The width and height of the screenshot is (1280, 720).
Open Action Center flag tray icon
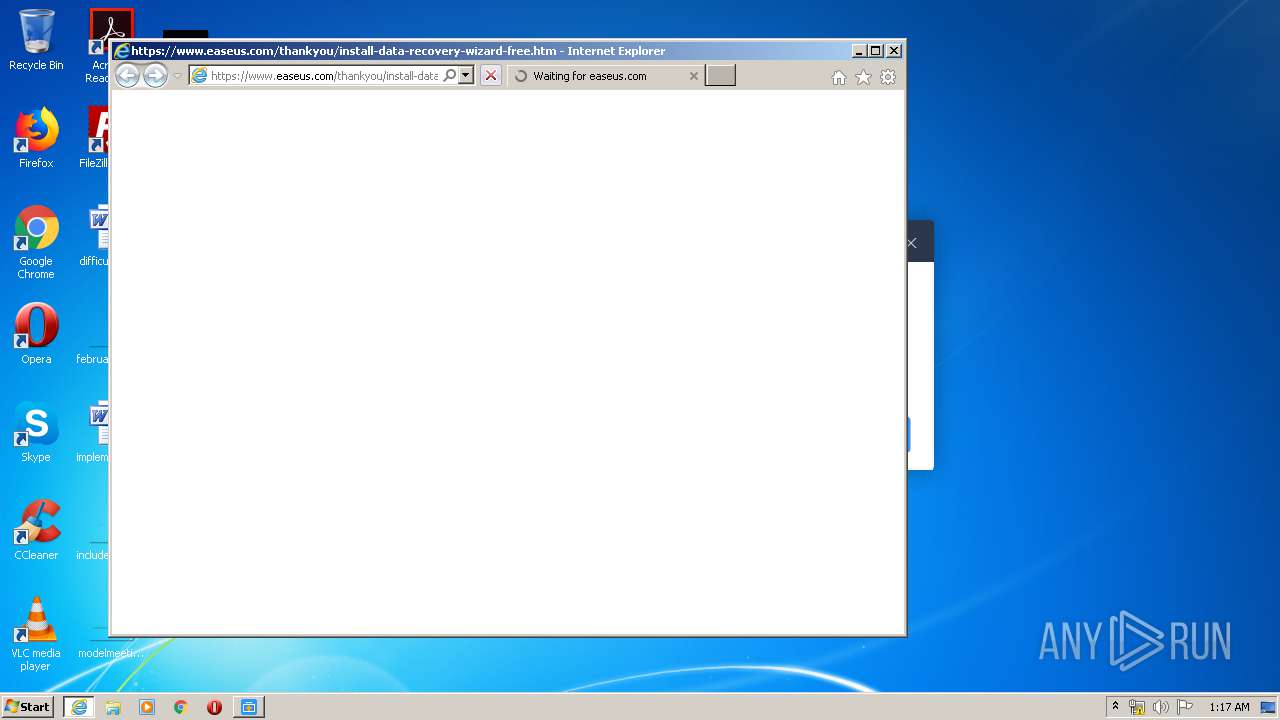(1185, 707)
